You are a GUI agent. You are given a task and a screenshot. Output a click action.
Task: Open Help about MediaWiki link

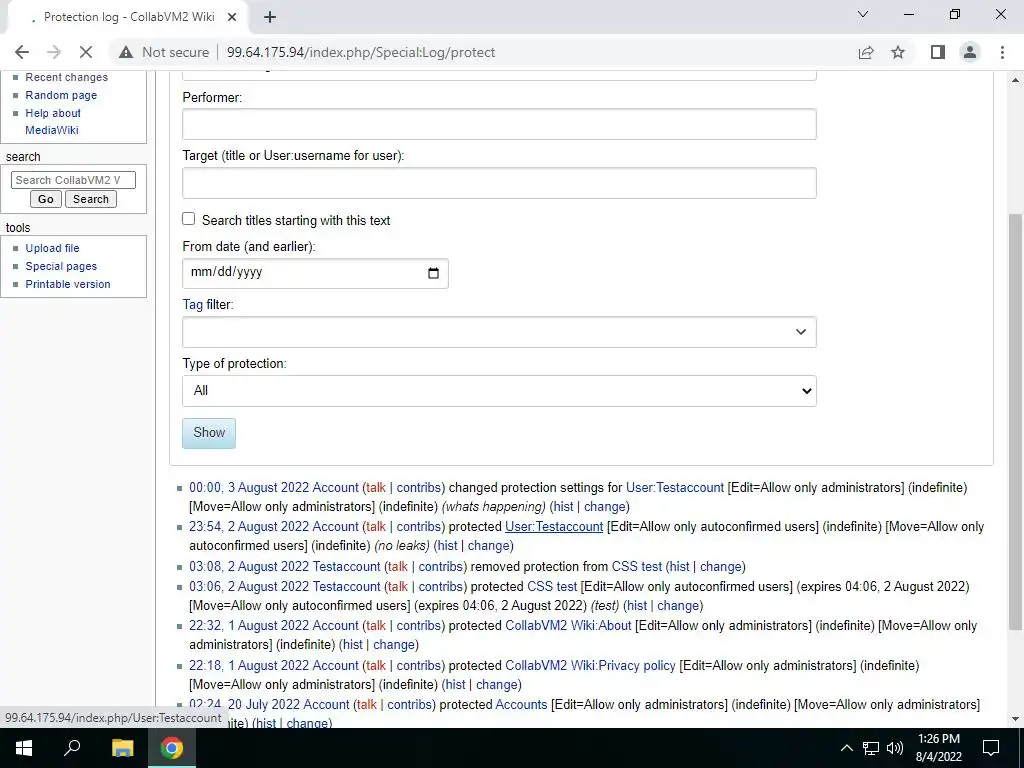coord(53,121)
